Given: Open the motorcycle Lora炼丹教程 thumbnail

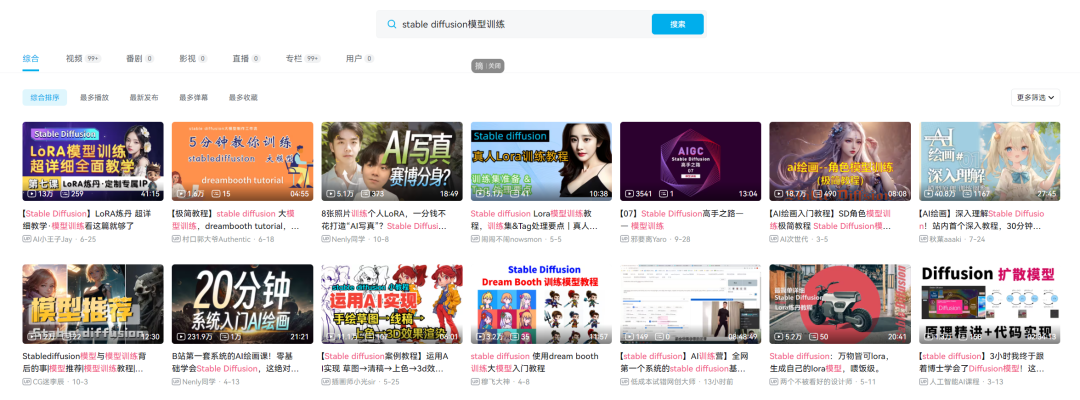Looking at the screenshot, I should [x=840, y=304].
